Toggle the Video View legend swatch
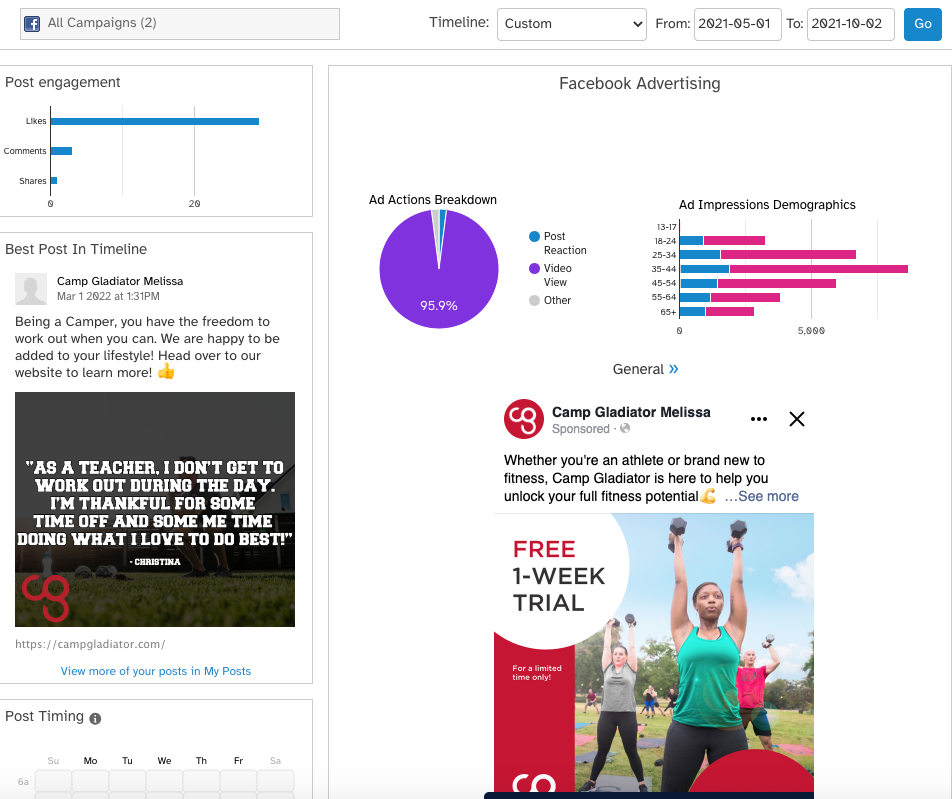952x799 pixels. tap(534, 268)
